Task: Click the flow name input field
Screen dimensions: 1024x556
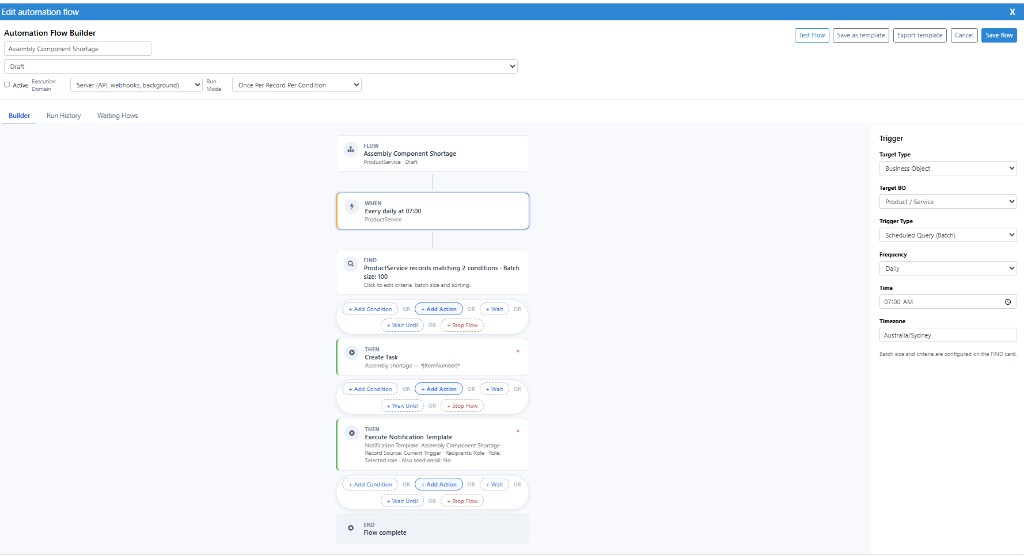Action: coord(78,49)
